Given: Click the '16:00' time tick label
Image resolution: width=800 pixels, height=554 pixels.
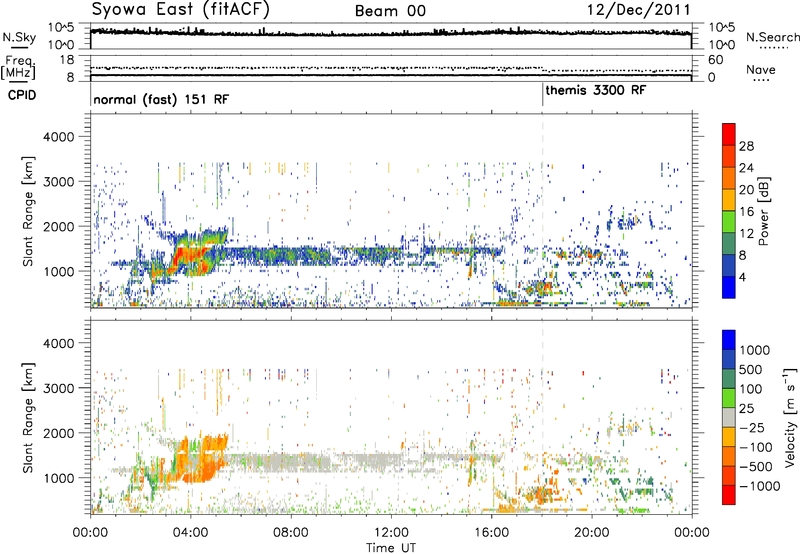Looking at the screenshot, I should point(491,533).
